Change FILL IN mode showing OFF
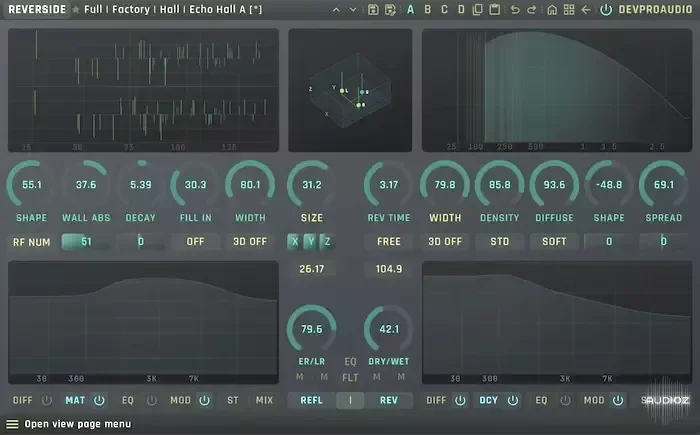The height and width of the screenshot is (435, 700). [195, 242]
